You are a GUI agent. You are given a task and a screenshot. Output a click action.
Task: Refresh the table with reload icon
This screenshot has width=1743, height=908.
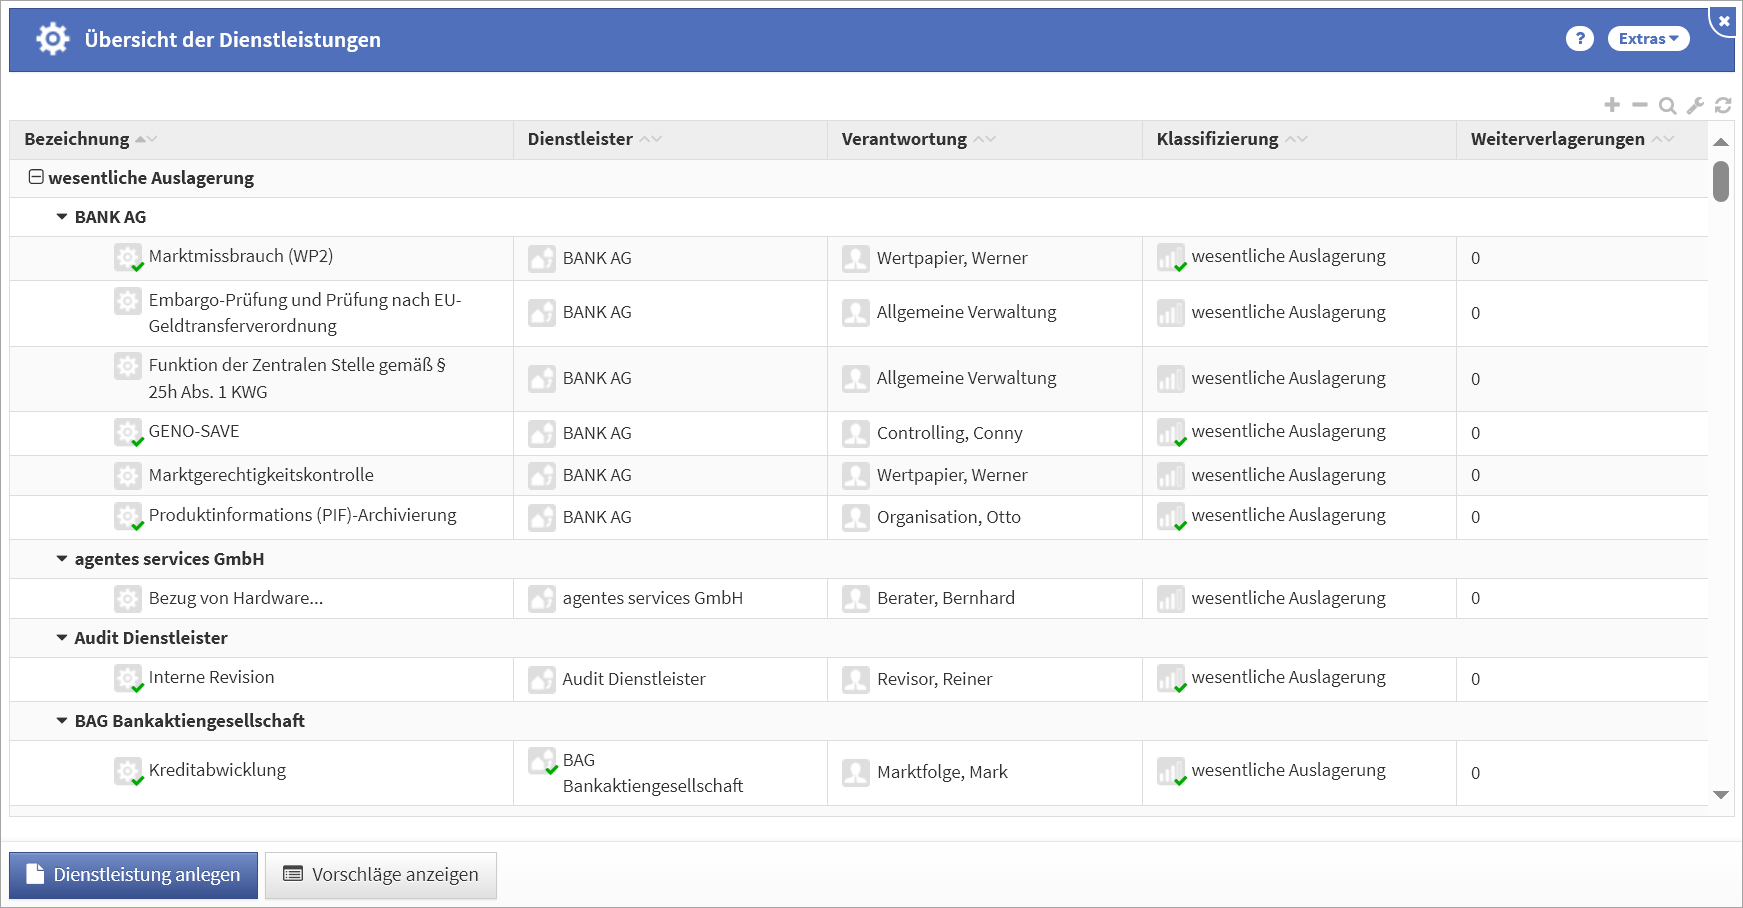pyautogui.click(x=1723, y=105)
